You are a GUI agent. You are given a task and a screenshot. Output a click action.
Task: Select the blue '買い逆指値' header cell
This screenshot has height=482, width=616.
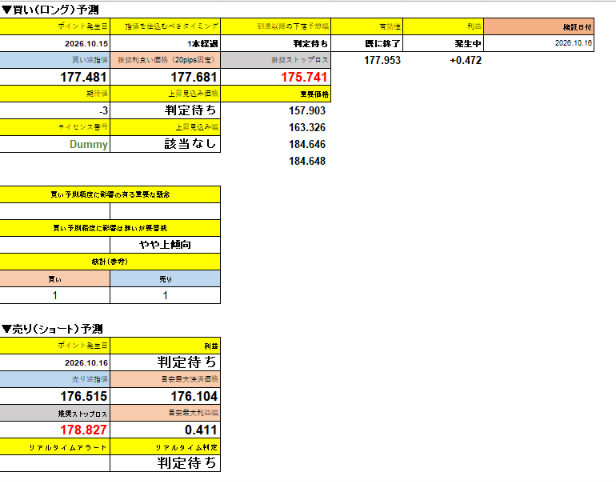tap(55, 60)
